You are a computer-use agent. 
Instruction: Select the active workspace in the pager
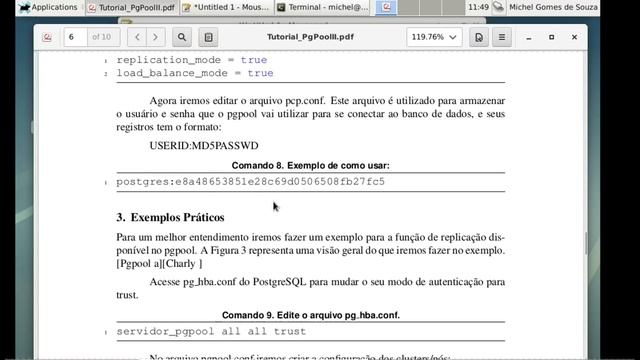pyautogui.click(x=386, y=7)
